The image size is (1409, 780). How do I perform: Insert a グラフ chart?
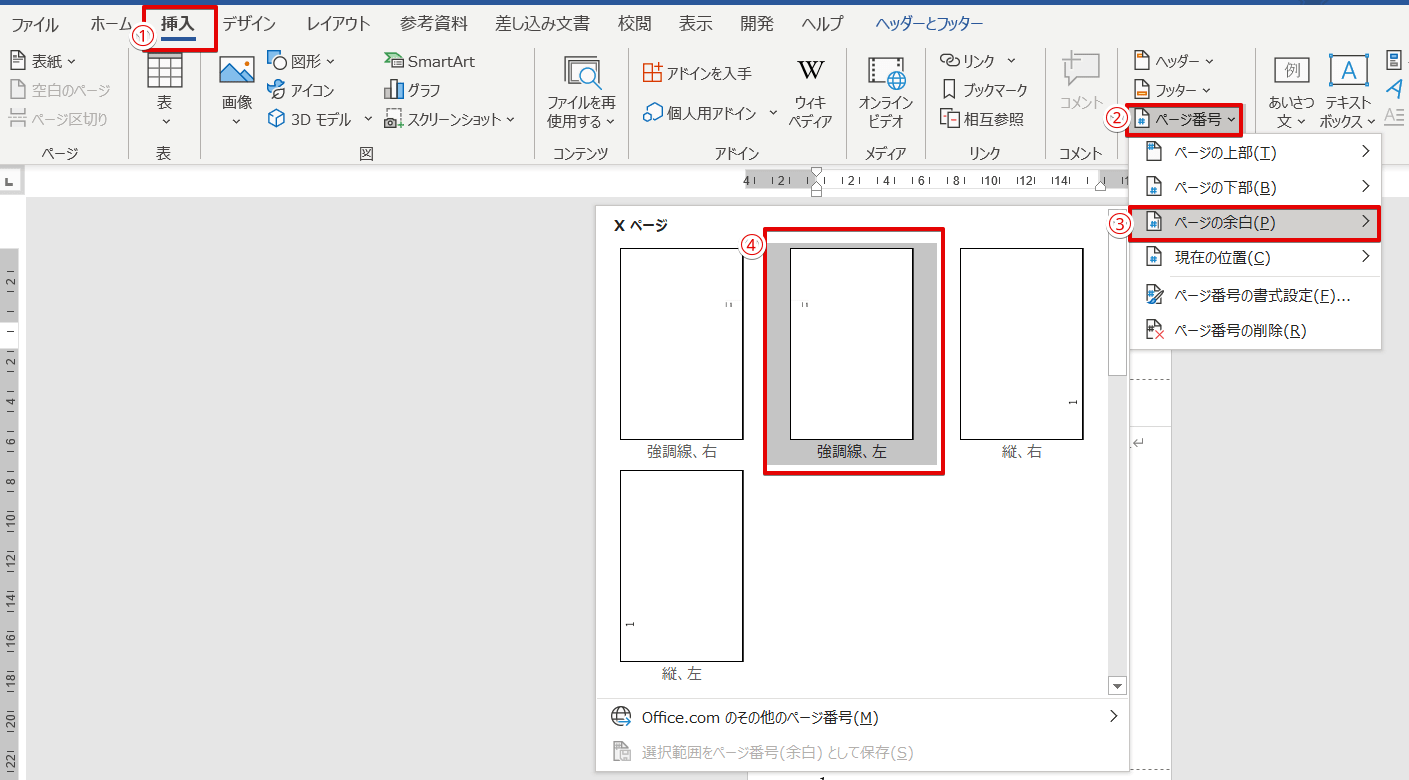(412, 90)
